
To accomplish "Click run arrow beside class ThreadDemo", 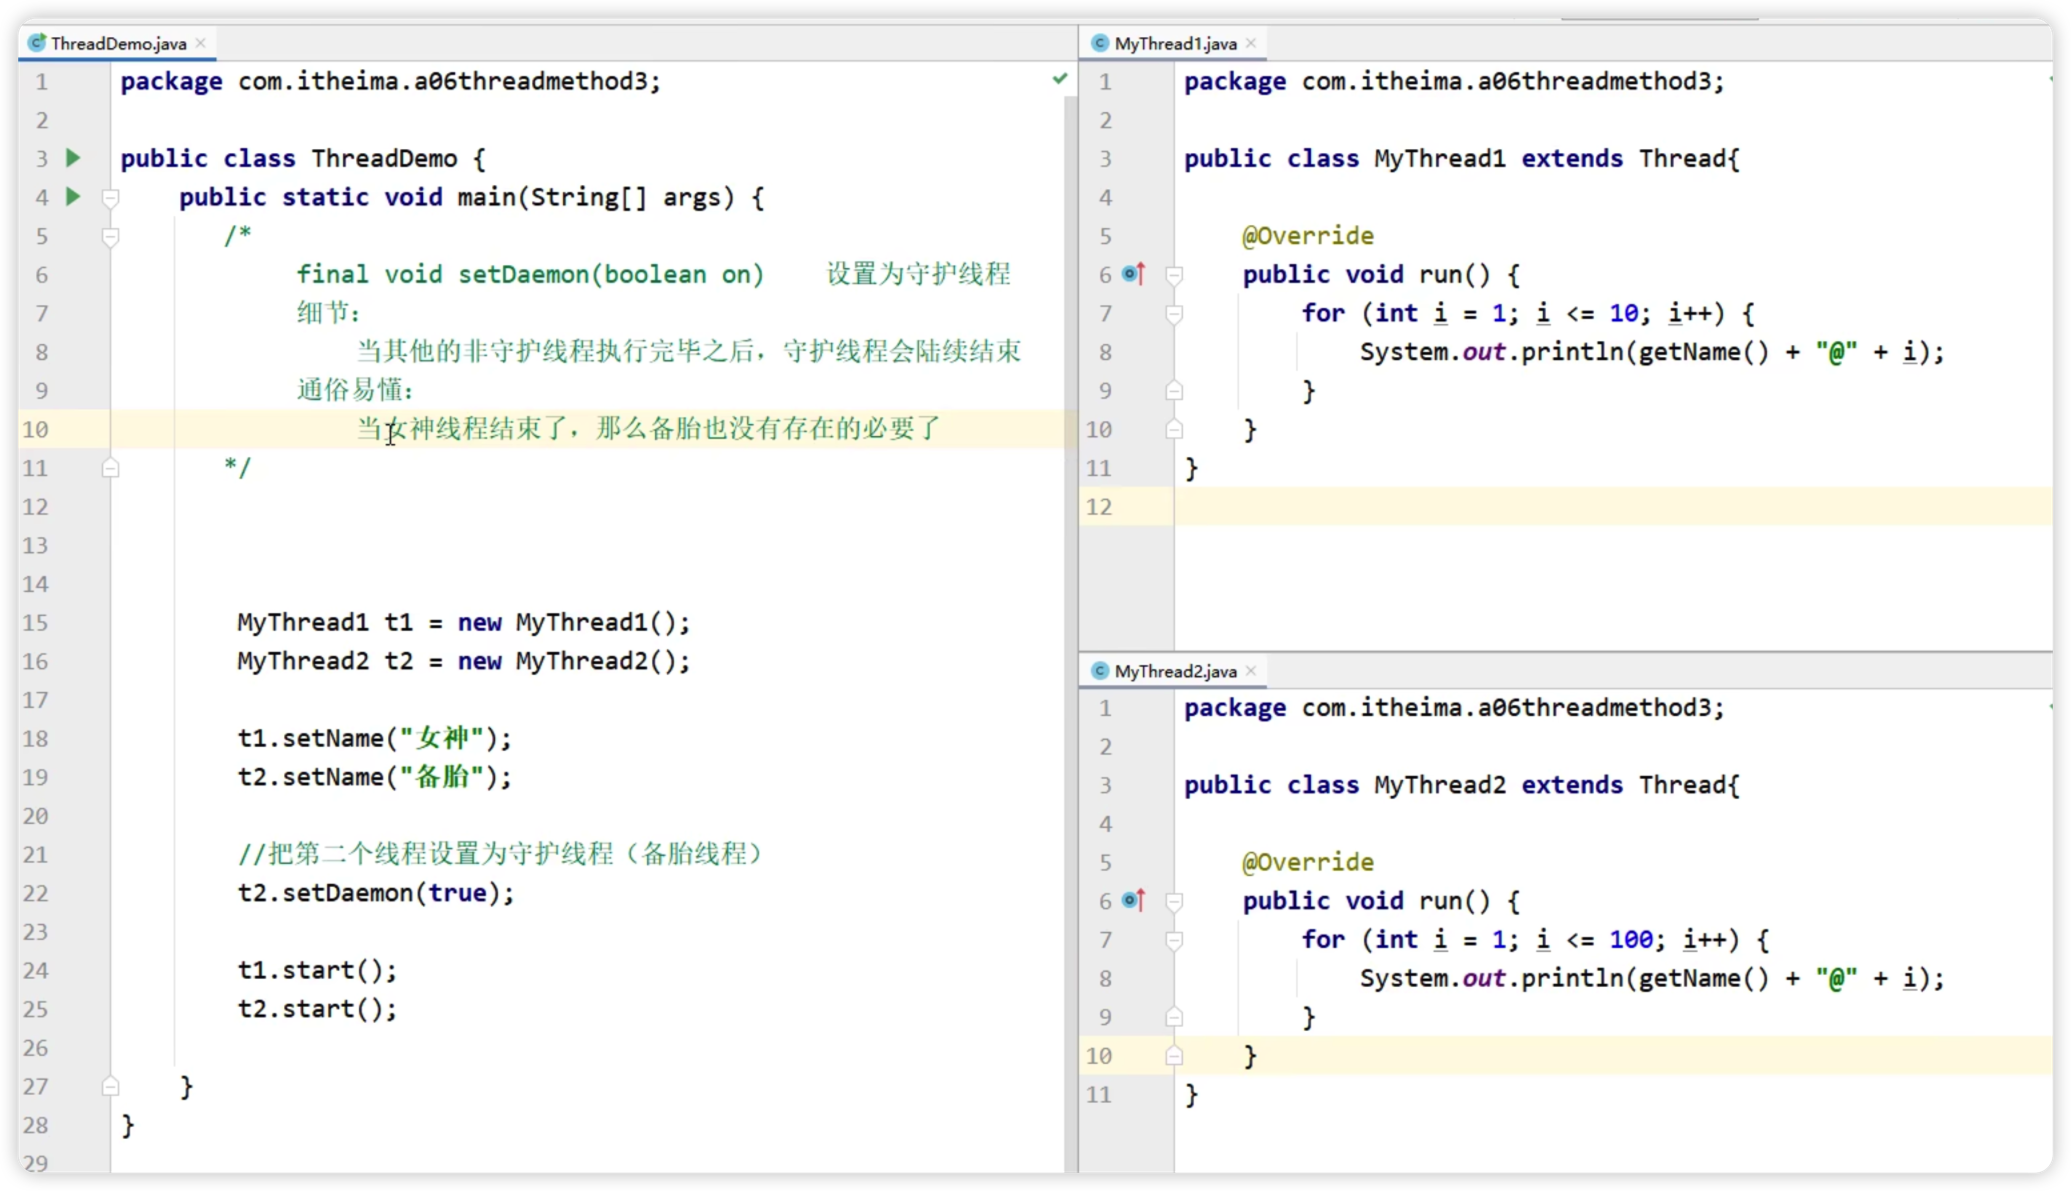I will click(x=73, y=158).
